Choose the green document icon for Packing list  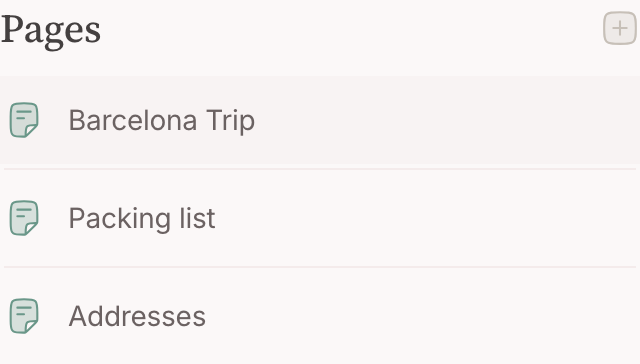(x=24, y=218)
